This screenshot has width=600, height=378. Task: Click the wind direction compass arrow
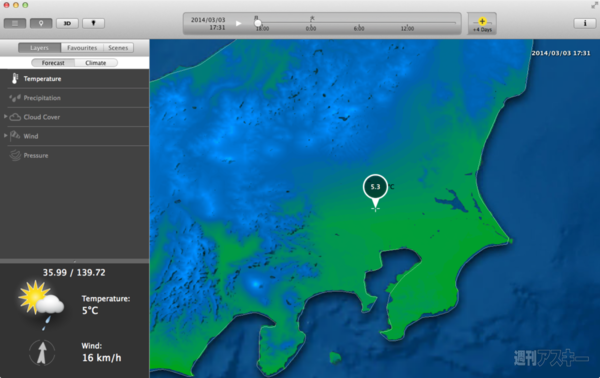tap(42, 352)
